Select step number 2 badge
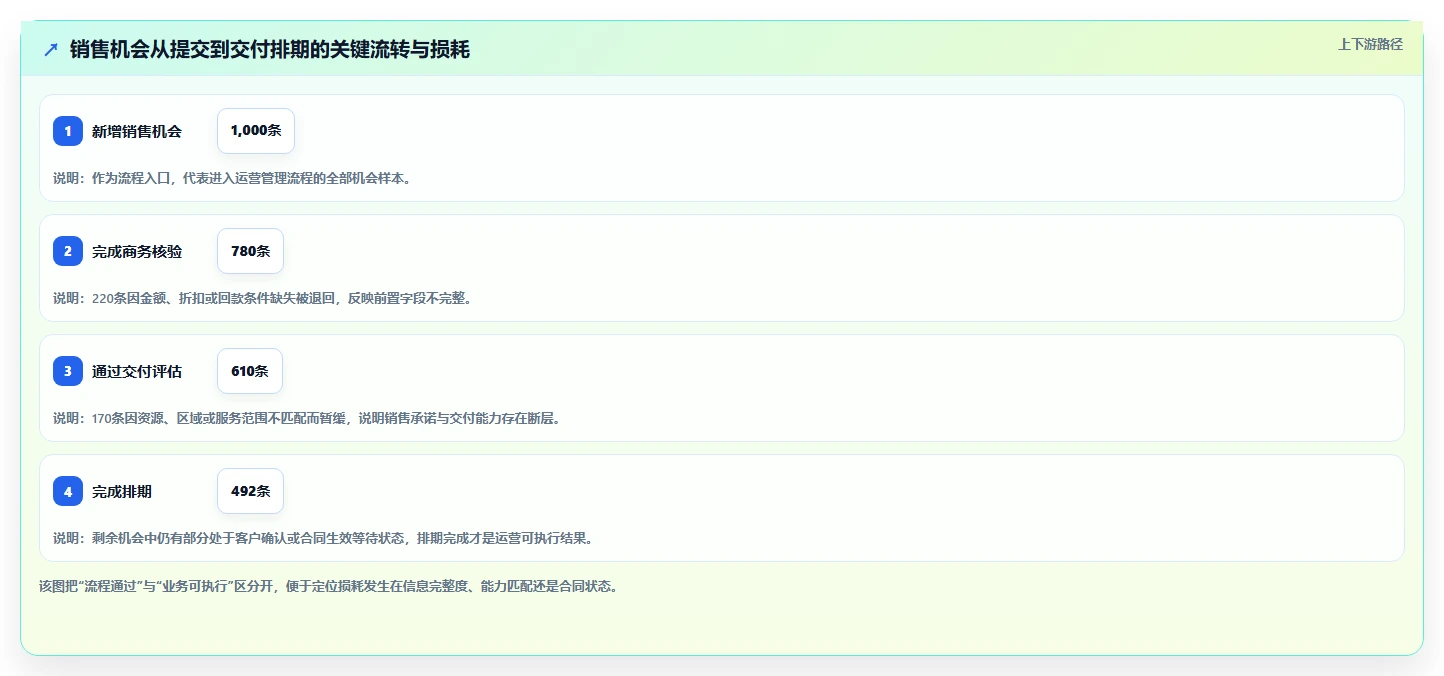This screenshot has width=1444, height=676. [x=68, y=251]
